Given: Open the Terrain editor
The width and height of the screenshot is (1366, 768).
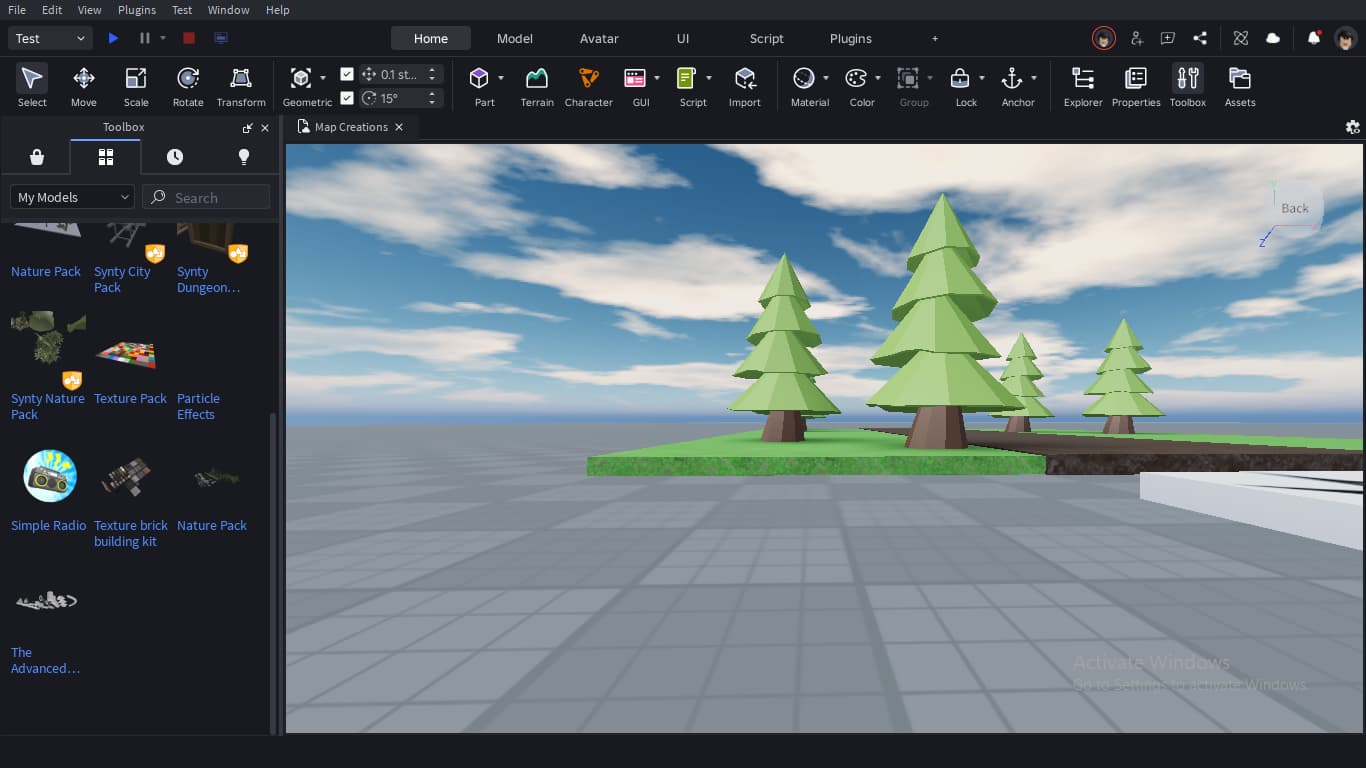Looking at the screenshot, I should click(537, 86).
